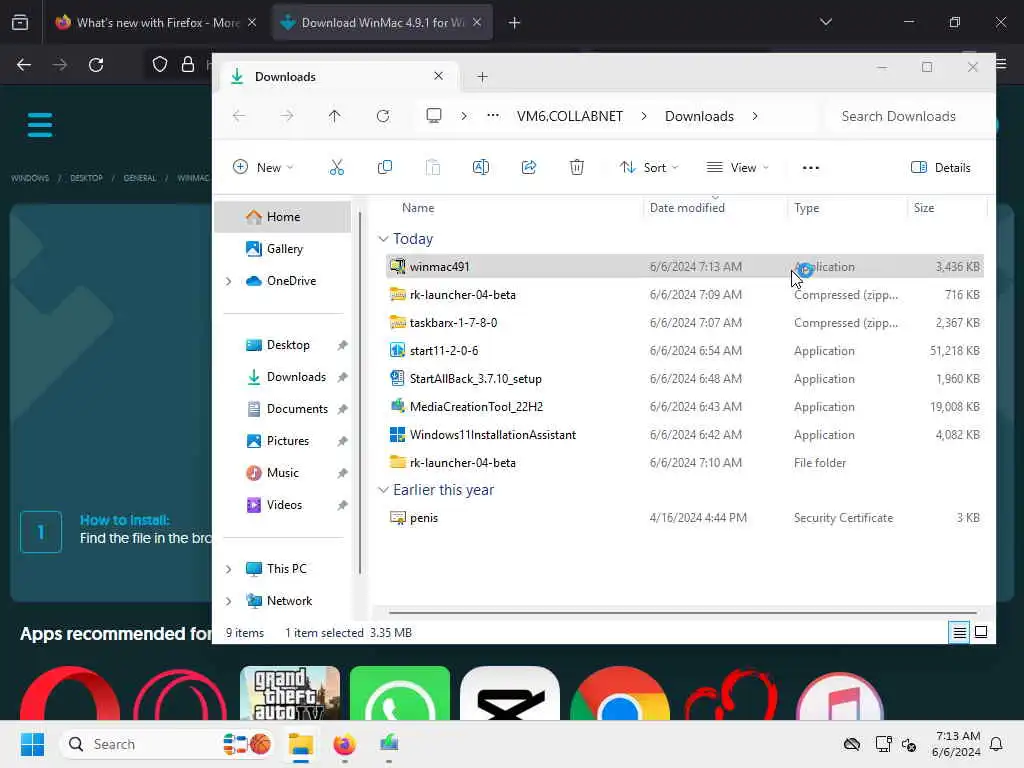
Task: Expand OneDrive in navigation pane
Action: point(229,281)
